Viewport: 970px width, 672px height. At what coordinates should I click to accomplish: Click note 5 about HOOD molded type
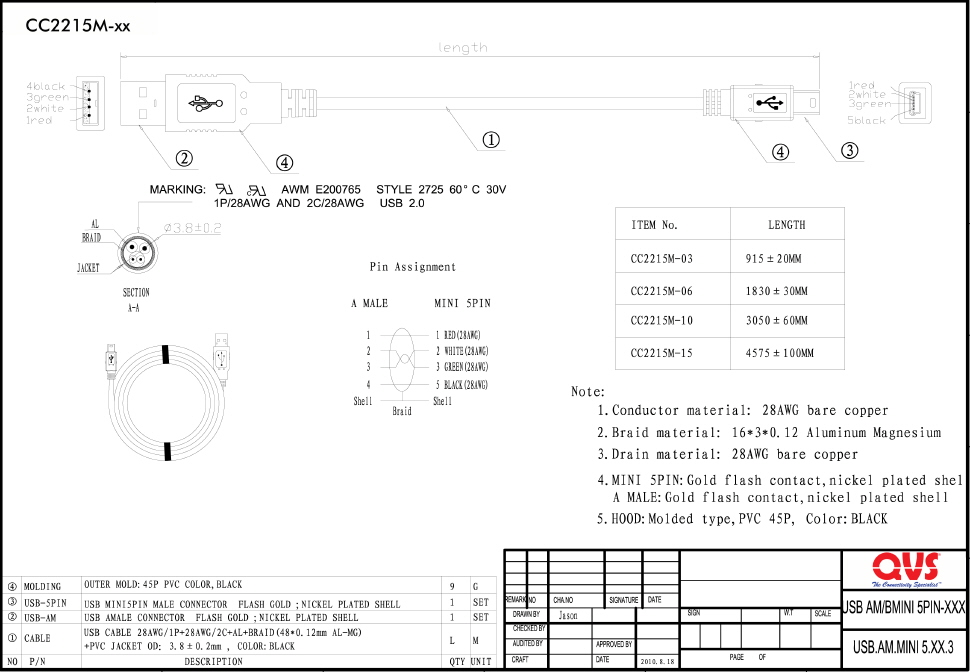742,519
